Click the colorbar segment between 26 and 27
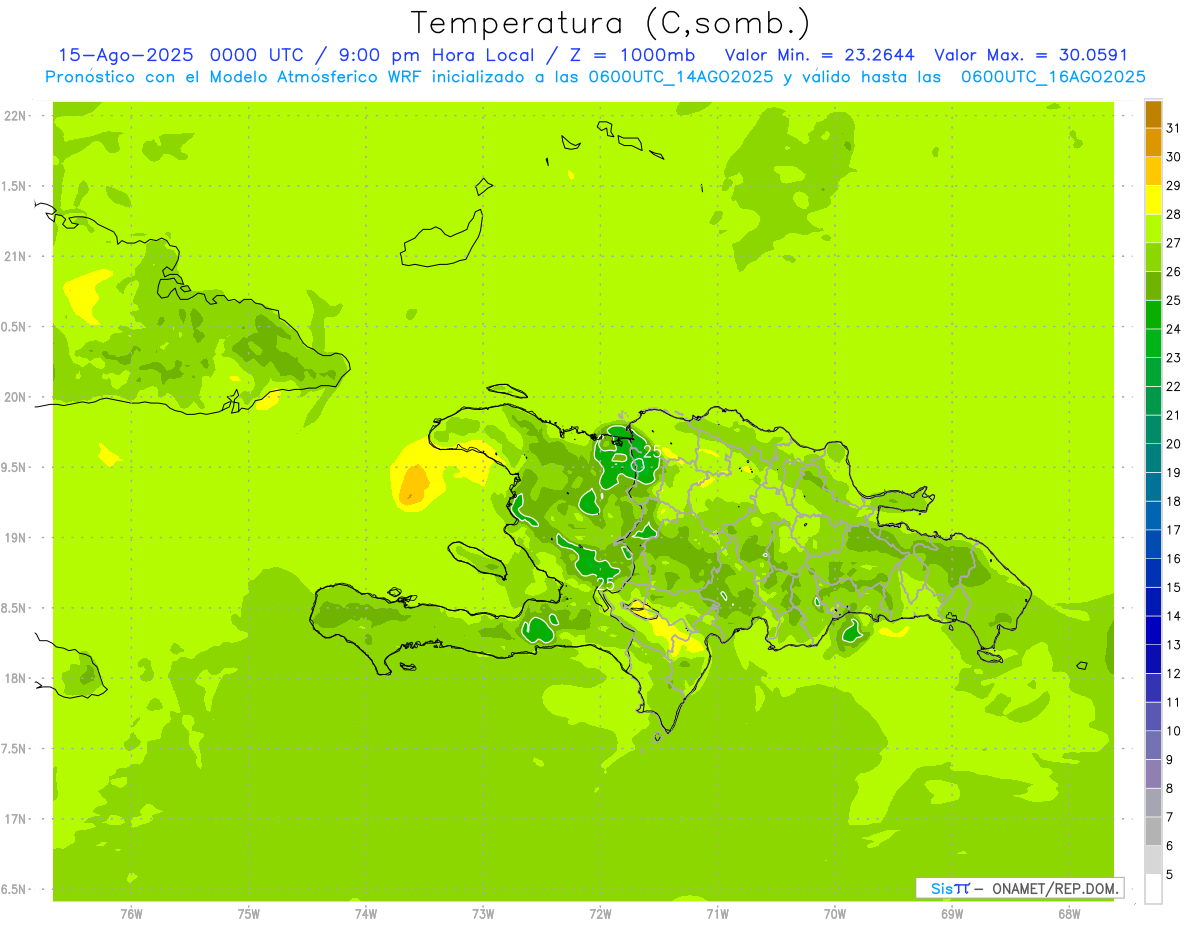Viewport: 1200px width, 927px height. 1153,258
